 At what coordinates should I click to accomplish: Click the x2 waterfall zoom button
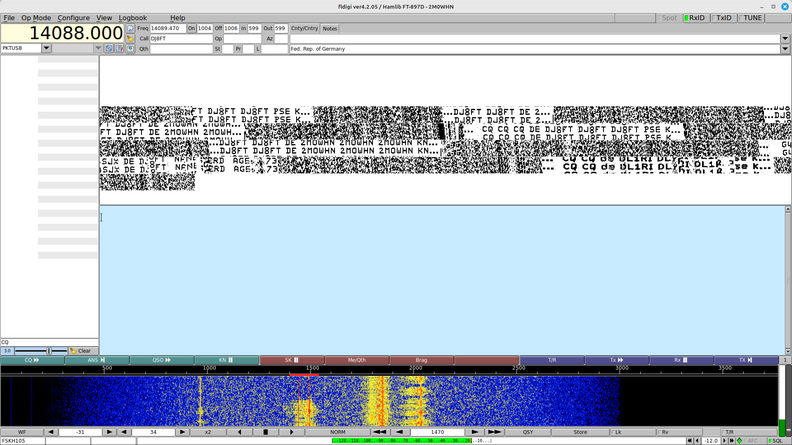click(x=208, y=432)
